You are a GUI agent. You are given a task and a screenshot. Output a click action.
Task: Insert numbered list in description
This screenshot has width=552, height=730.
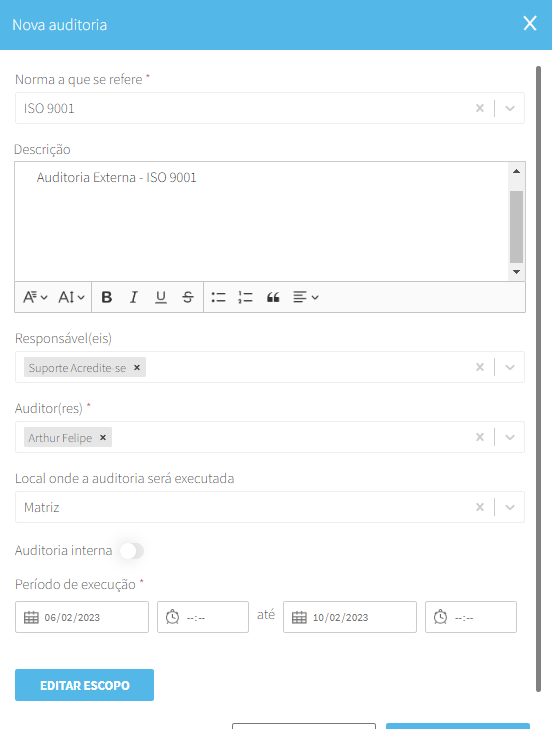(x=245, y=297)
